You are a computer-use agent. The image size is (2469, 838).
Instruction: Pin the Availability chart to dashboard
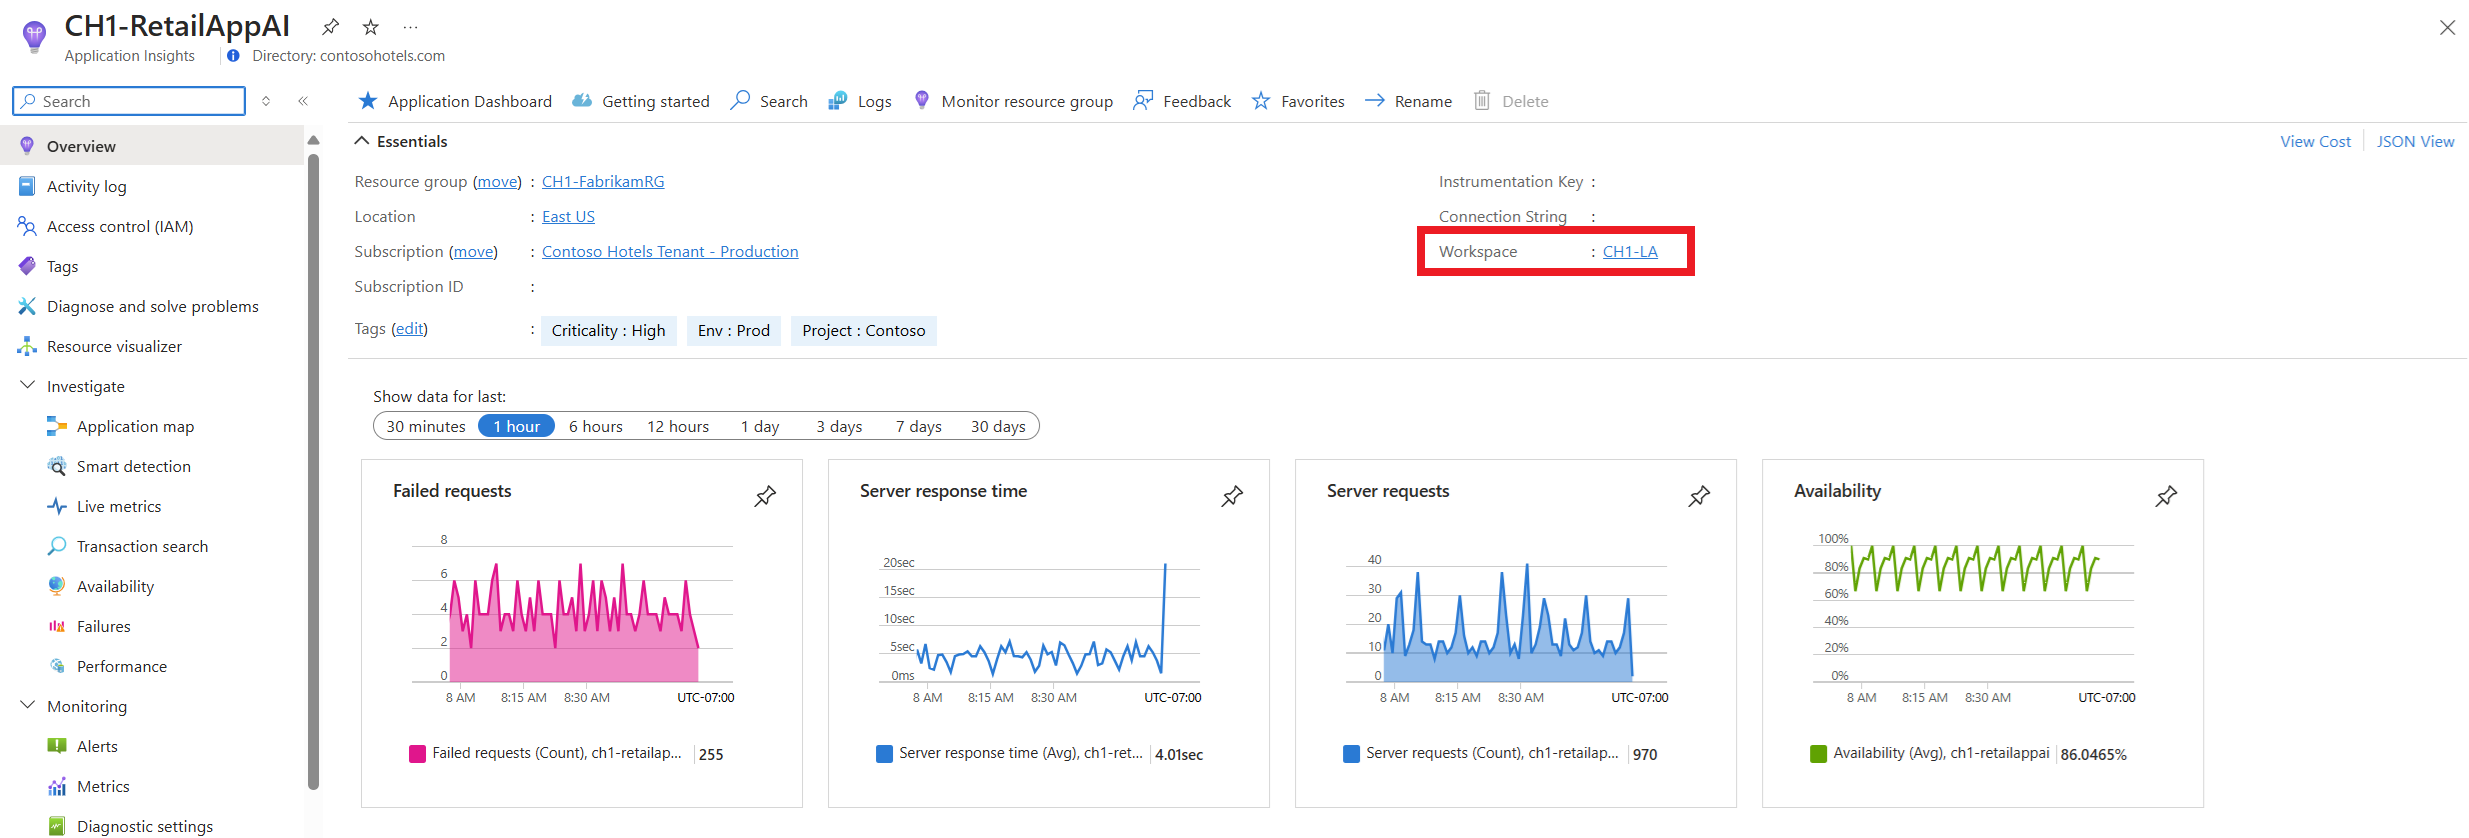[x=2166, y=496]
